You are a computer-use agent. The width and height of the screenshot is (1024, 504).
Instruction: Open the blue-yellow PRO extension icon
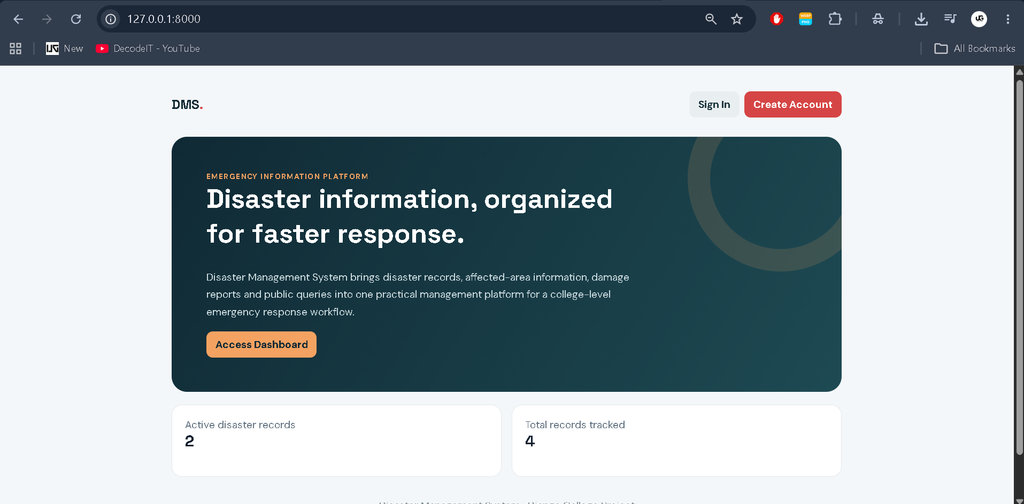(x=806, y=19)
